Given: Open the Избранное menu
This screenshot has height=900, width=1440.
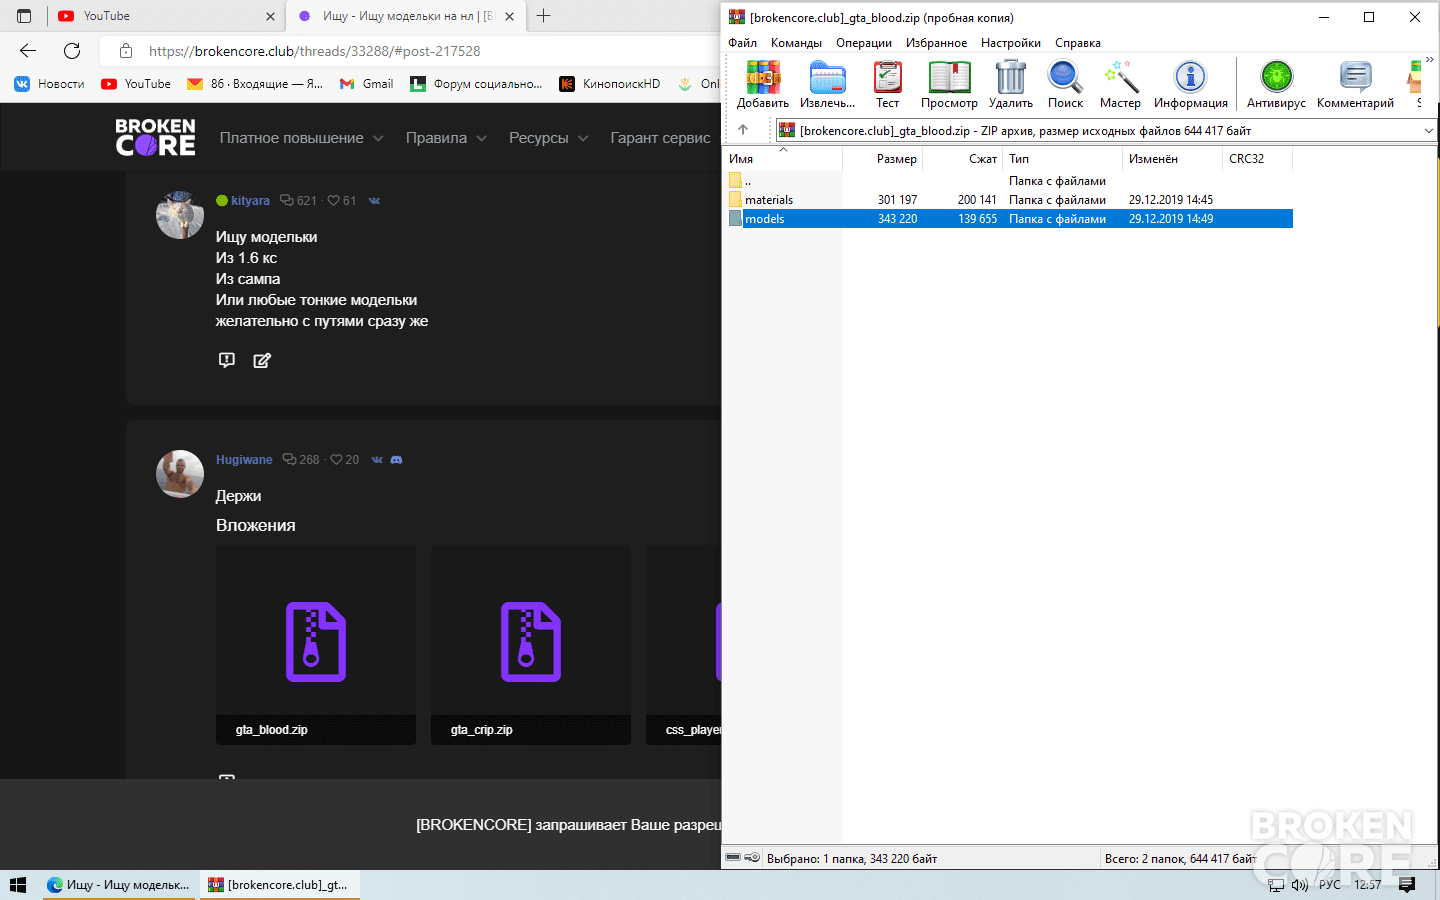Looking at the screenshot, I should point(936,43).
